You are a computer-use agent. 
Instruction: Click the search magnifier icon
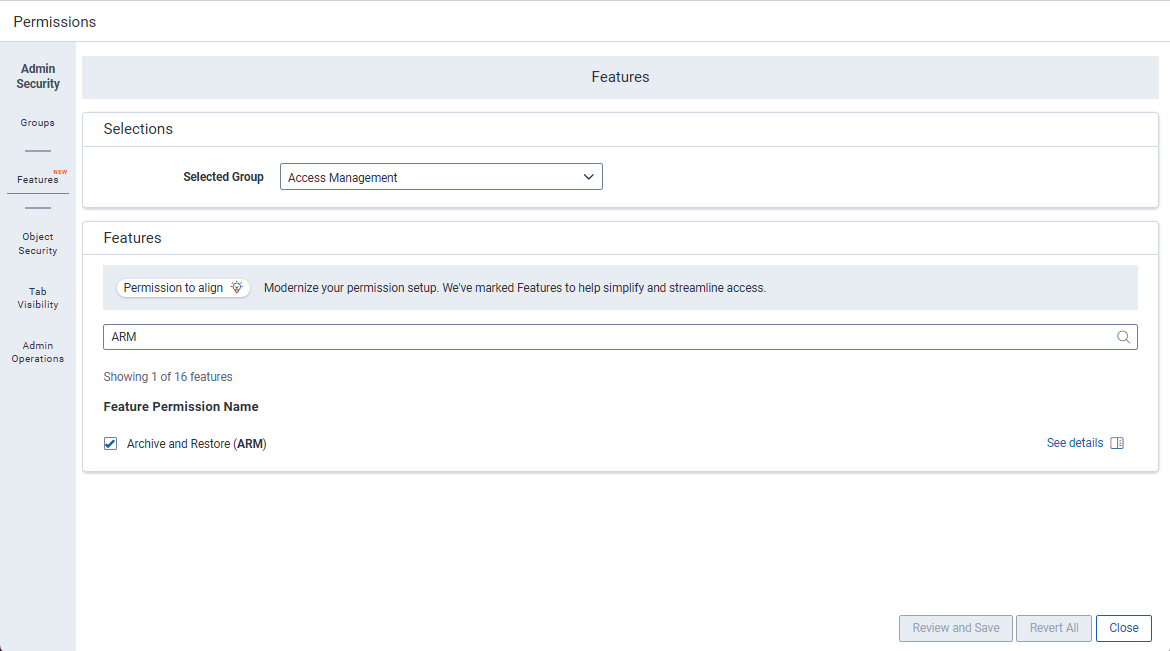(1123, 337)
